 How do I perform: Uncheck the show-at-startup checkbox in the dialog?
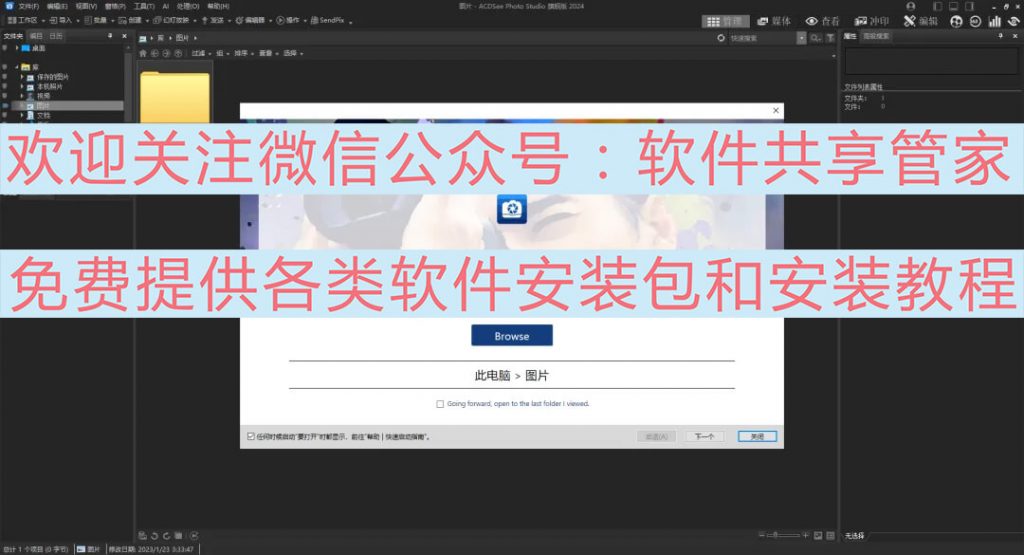click(x=251, y=436)
